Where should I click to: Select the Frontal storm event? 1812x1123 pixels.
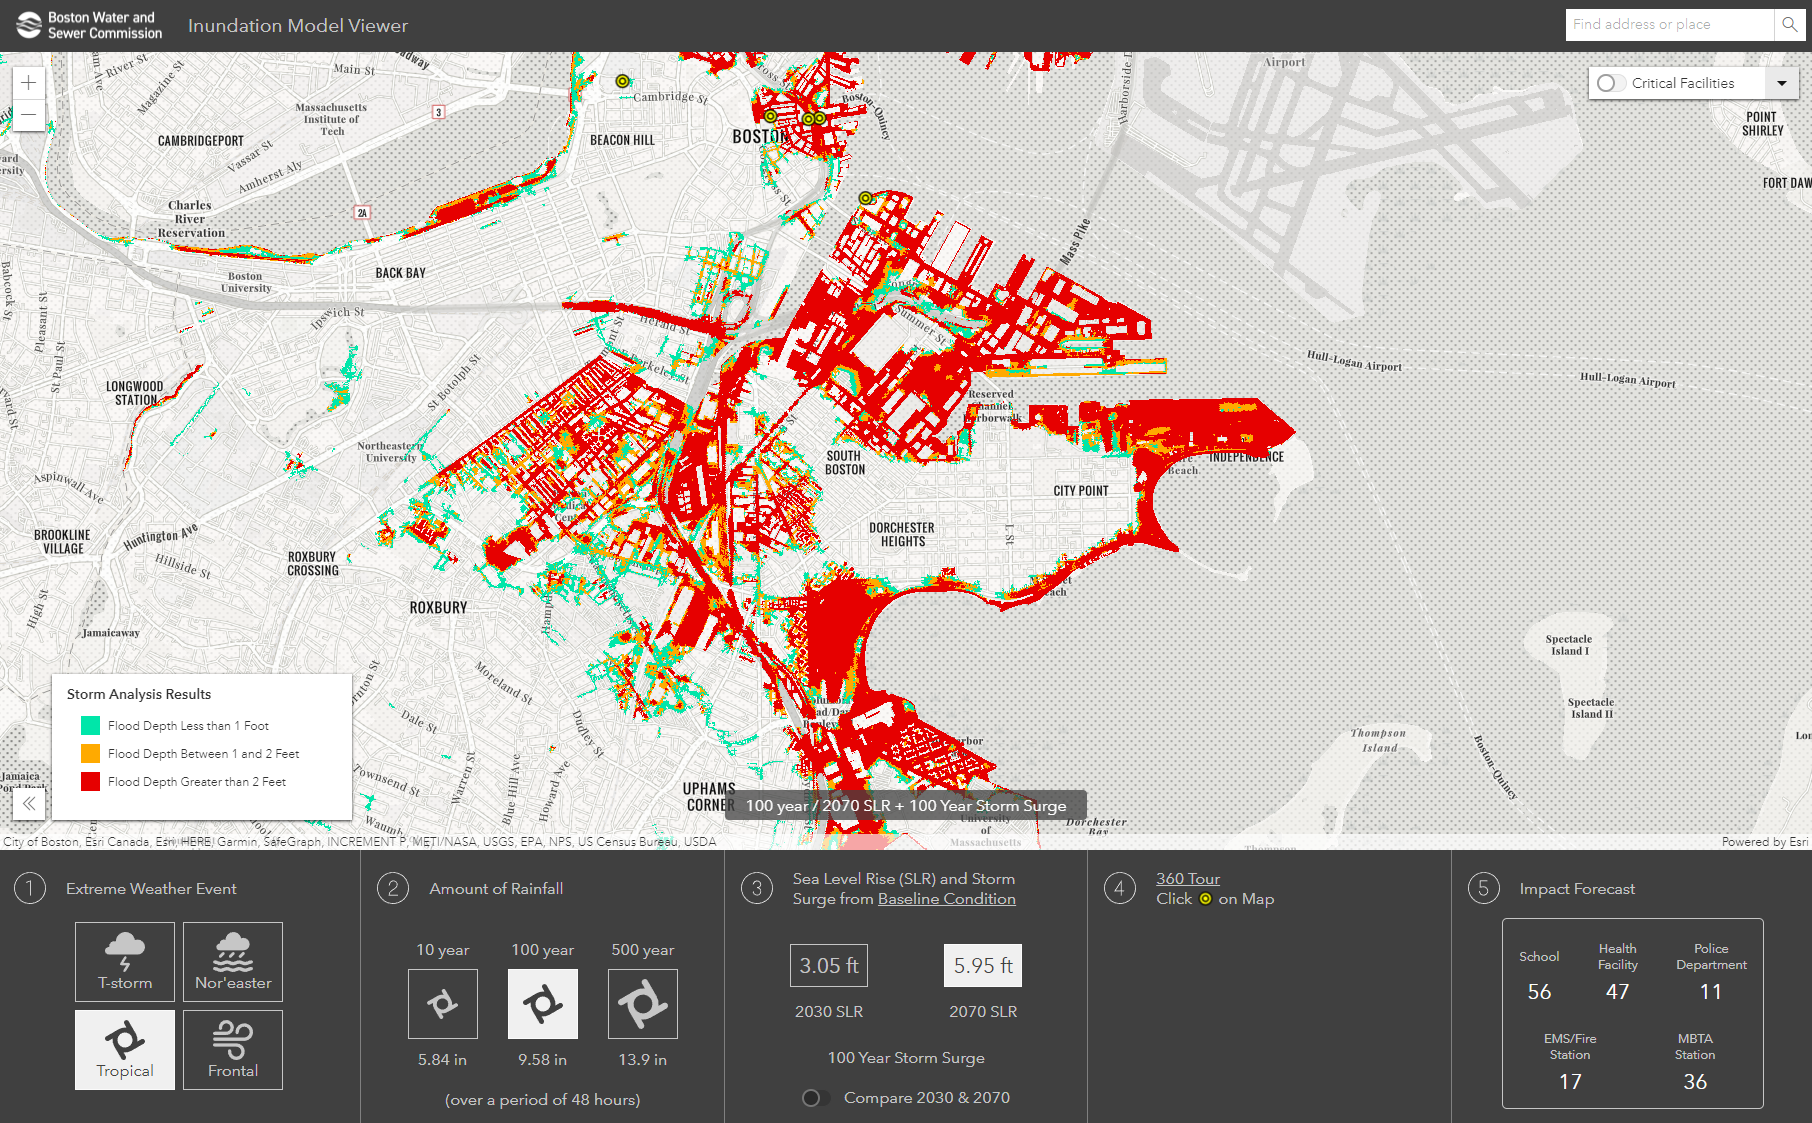[x=232, y=1049]
